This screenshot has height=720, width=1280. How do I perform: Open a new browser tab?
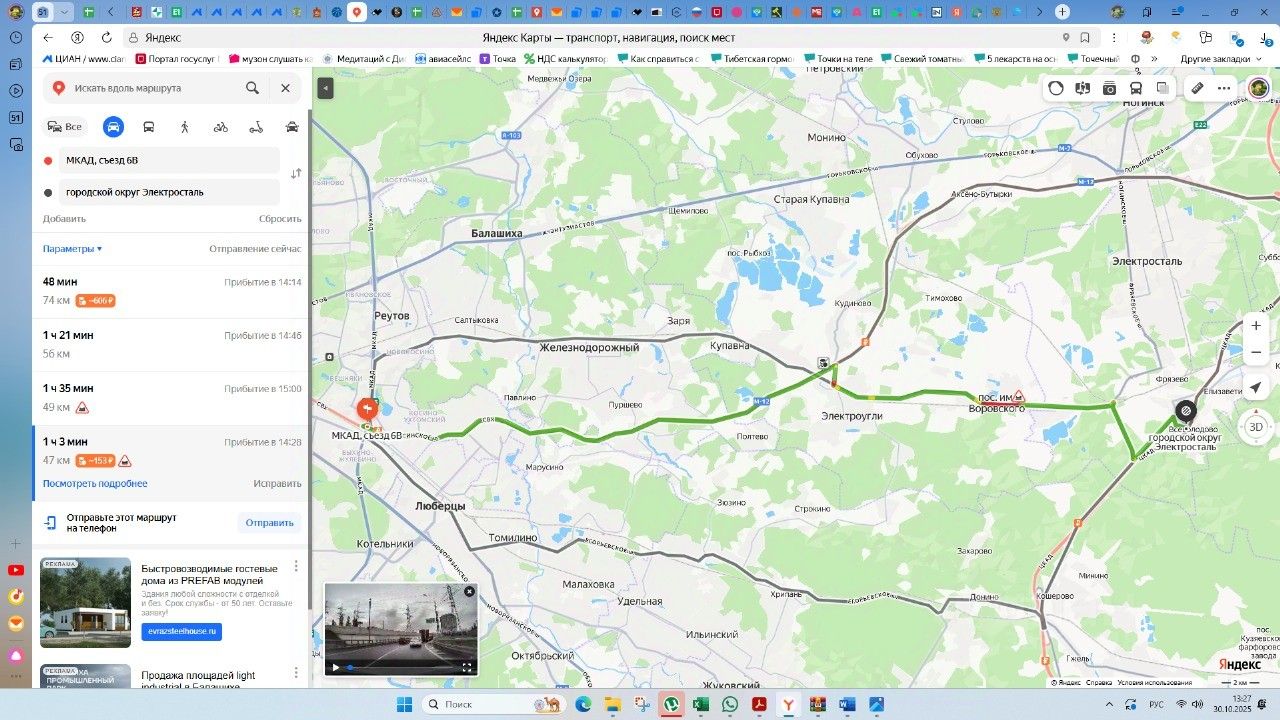click(x=1062, y=12)
